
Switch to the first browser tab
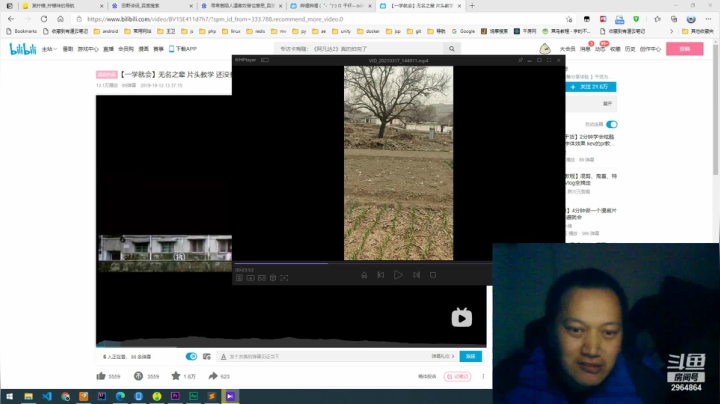tap(62, 6)
